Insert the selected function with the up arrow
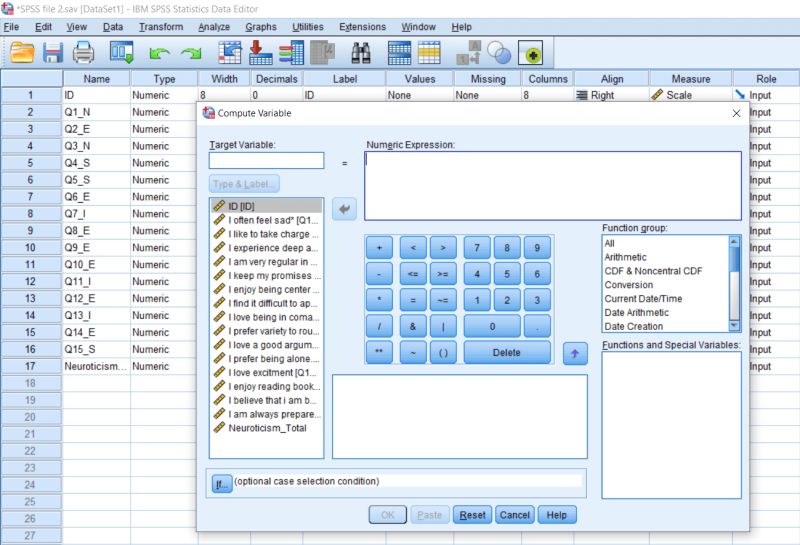Screen dimensions: 800x545 575,354
